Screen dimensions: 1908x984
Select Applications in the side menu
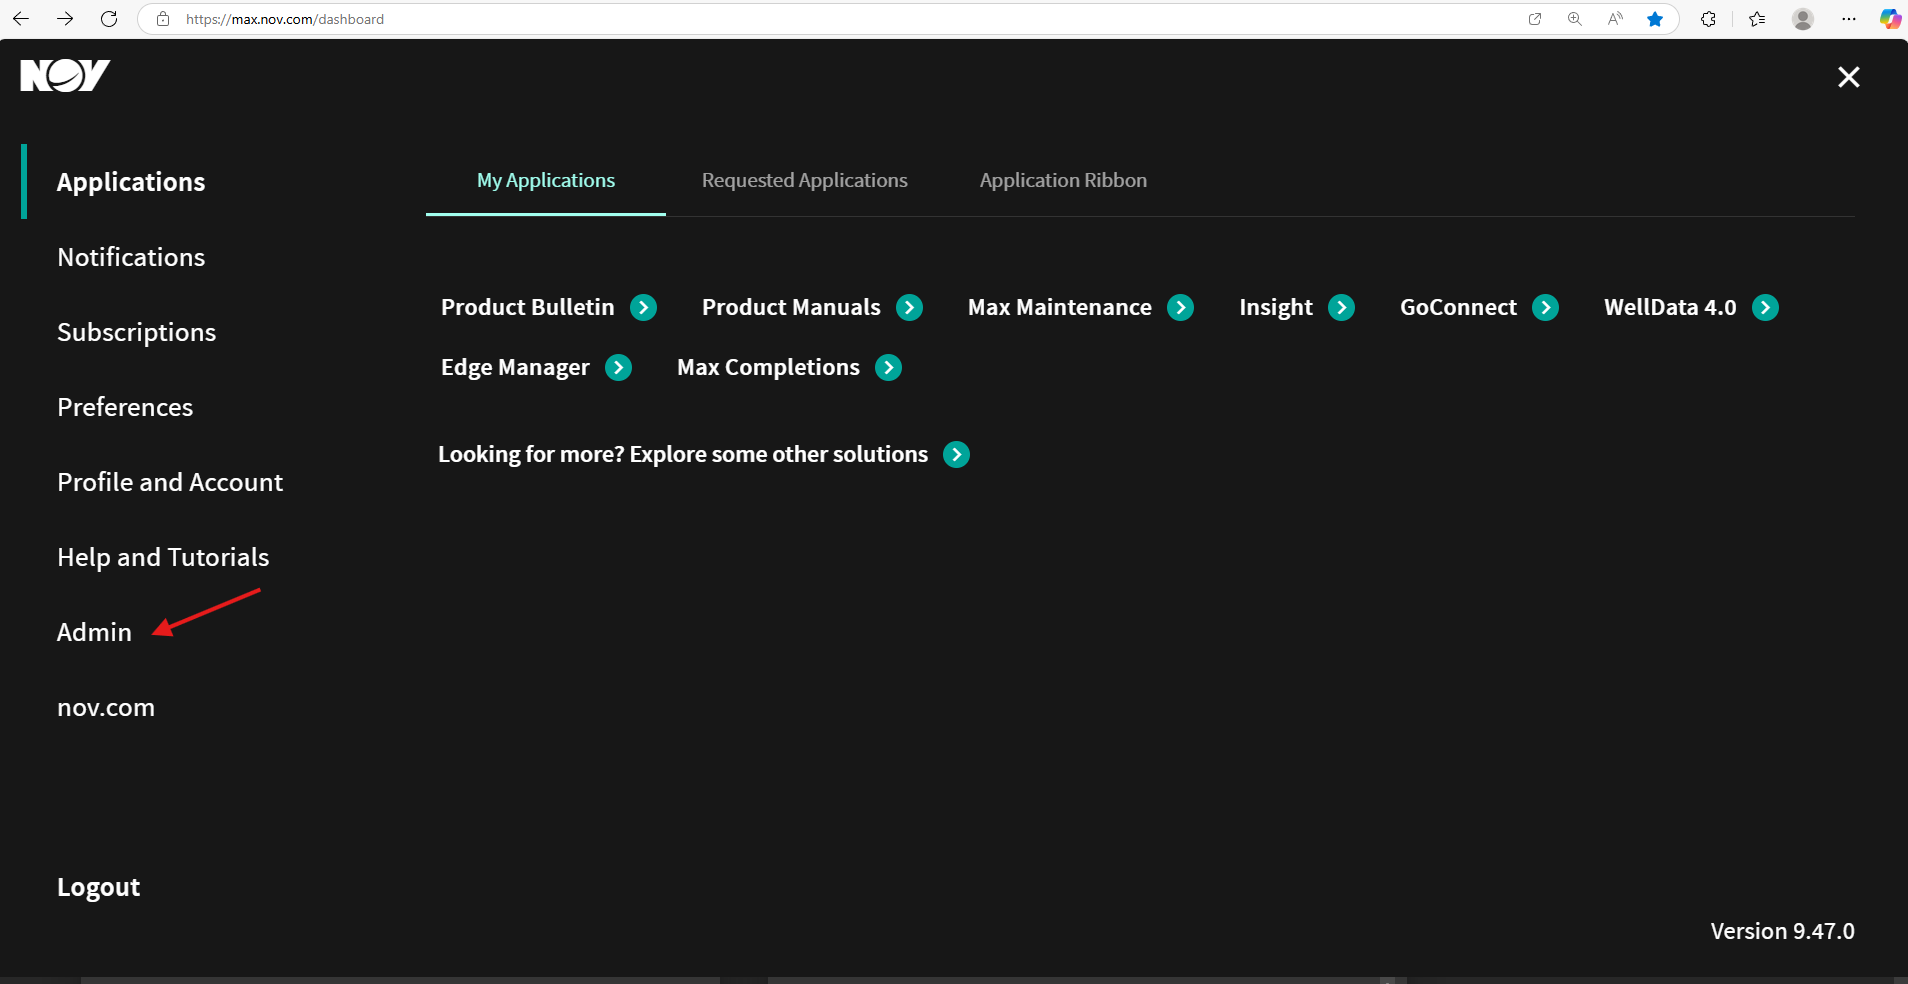(x=131, y=182)
